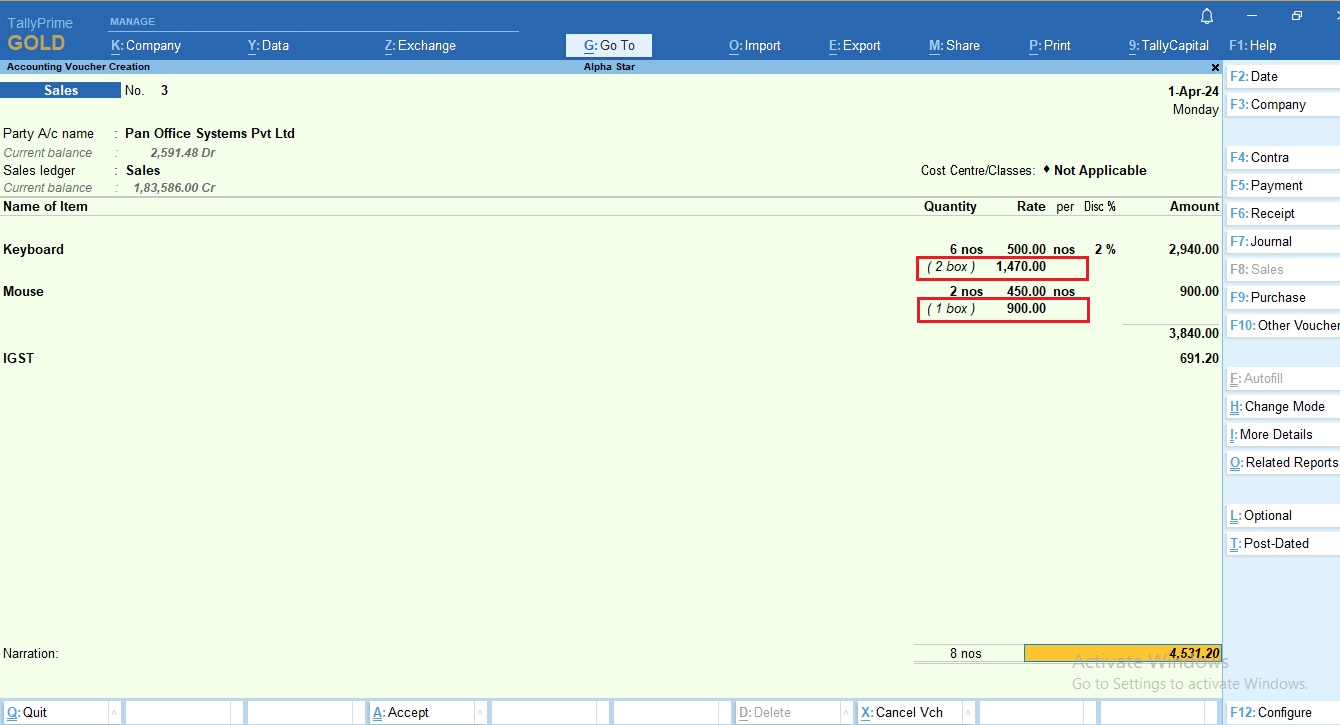Expand O Related Reports list
1340x725 pixels.
click(x=1284, y=462)
